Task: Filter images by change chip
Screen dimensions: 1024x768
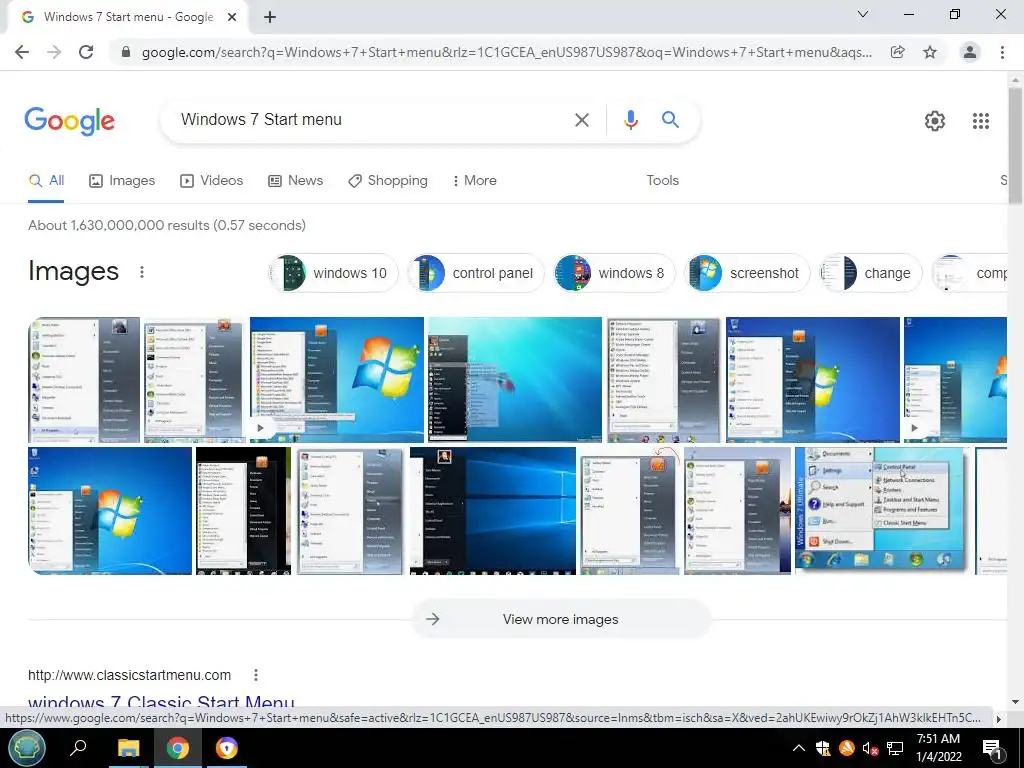Action: (871, 273)
